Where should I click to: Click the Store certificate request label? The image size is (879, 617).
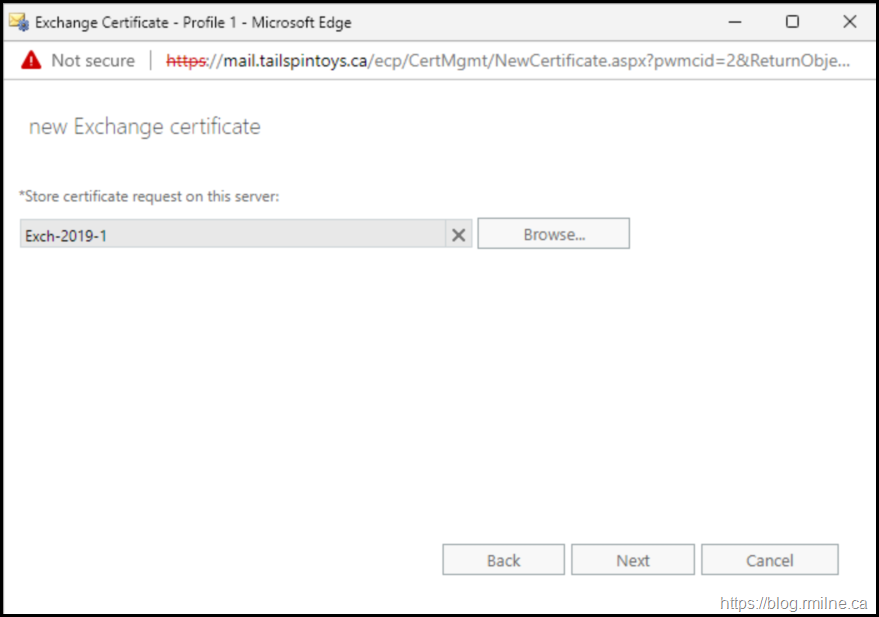(x=149, y=196)
